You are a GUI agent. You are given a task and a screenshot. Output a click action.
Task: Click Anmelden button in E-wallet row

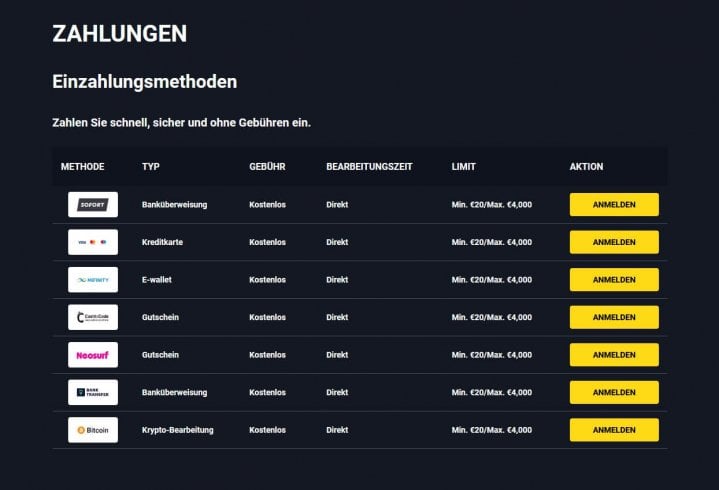coord(614,280)
